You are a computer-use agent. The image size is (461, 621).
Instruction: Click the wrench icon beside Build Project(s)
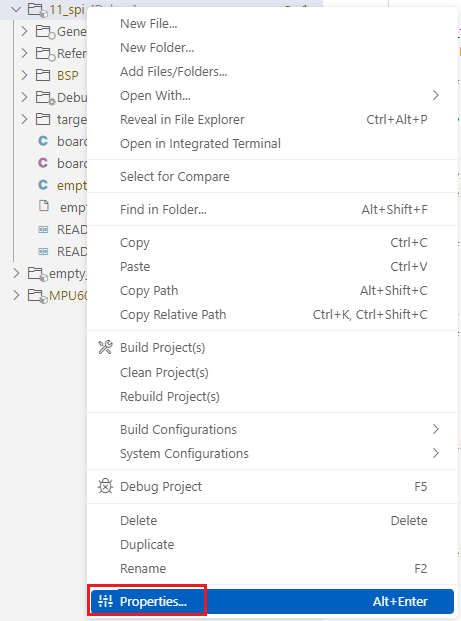(105, 347)
